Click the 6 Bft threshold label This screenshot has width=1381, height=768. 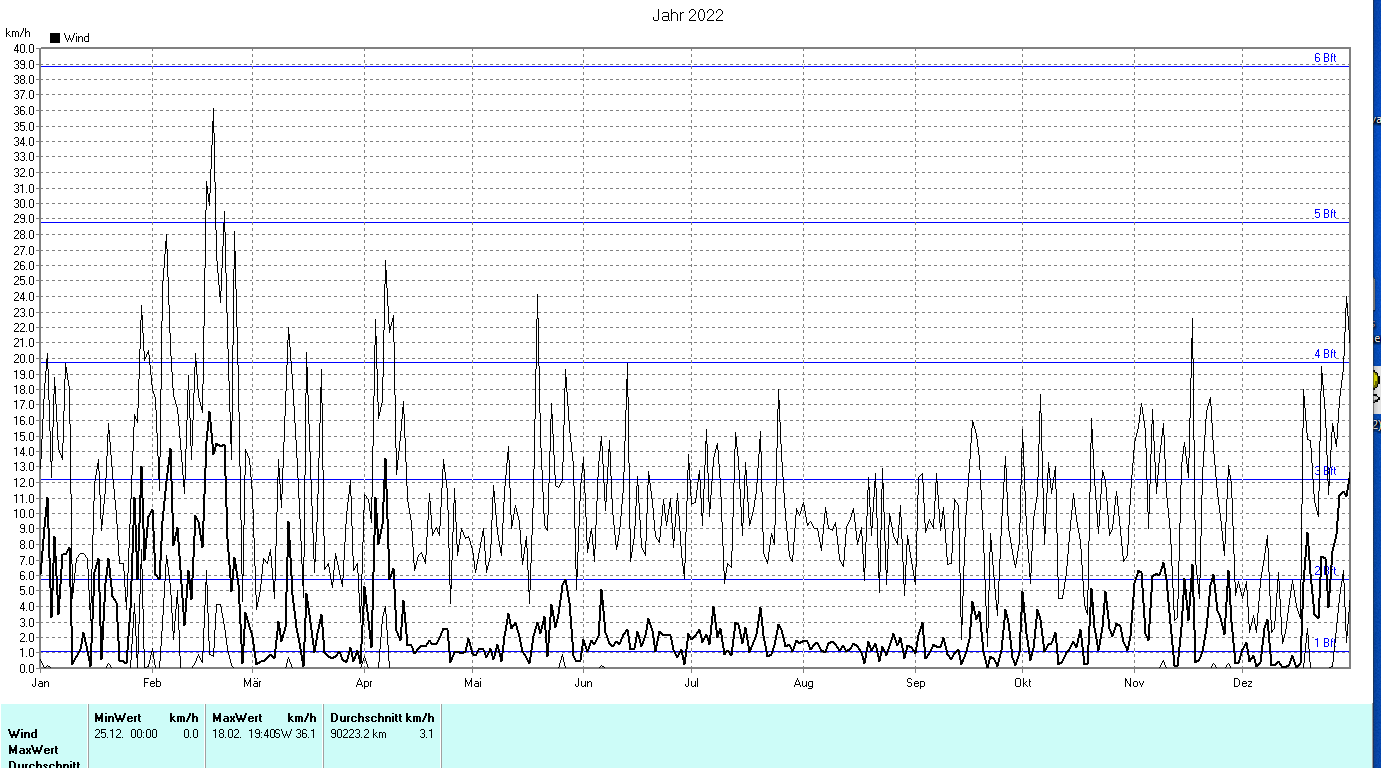coord(1325,58)
